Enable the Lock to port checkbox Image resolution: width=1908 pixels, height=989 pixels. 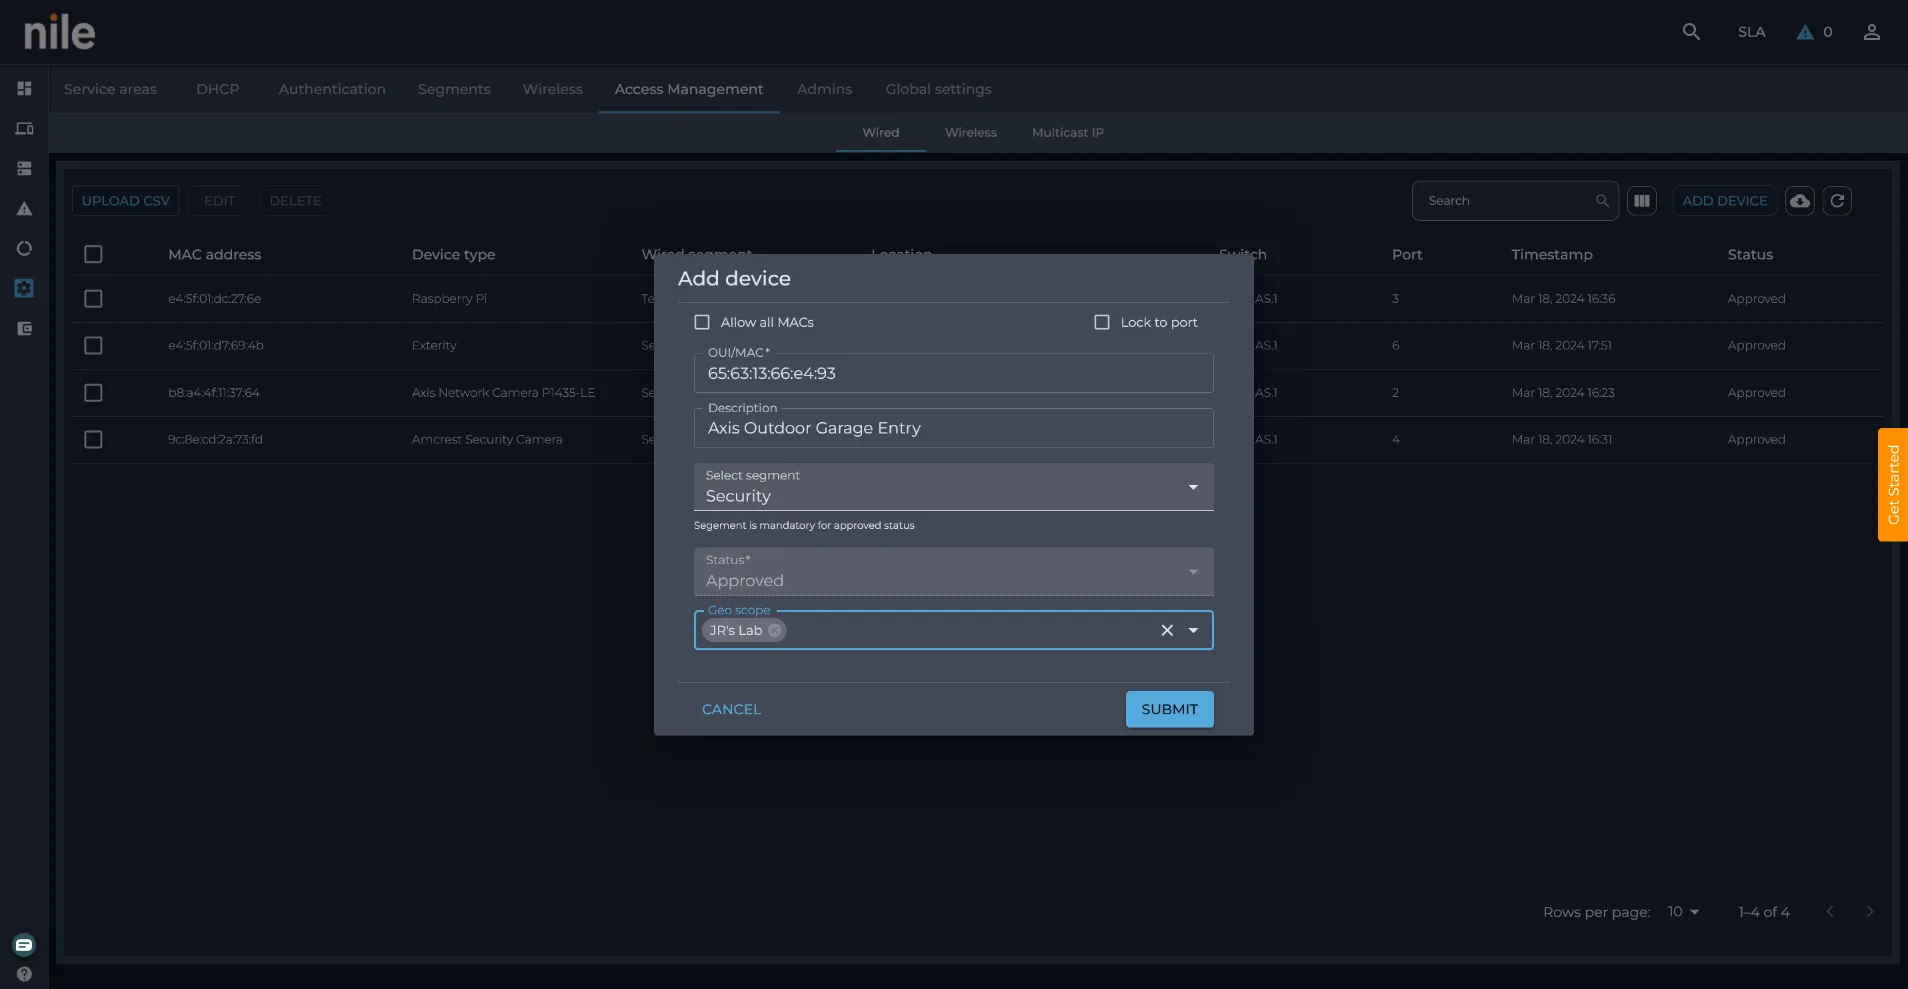[x=1102, y=323]
